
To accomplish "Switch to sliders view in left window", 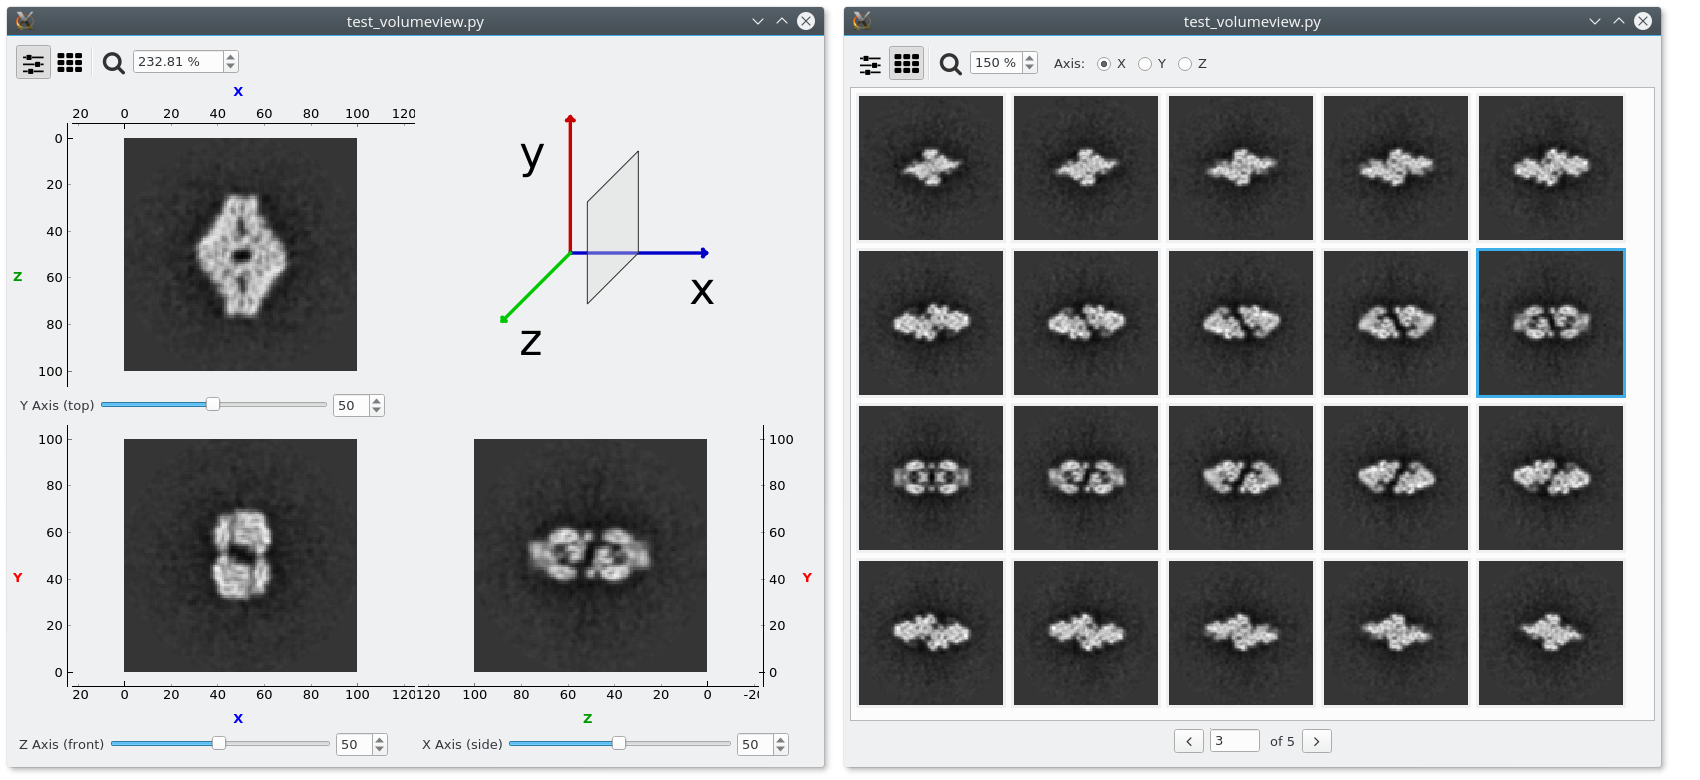I will [33, 63].
